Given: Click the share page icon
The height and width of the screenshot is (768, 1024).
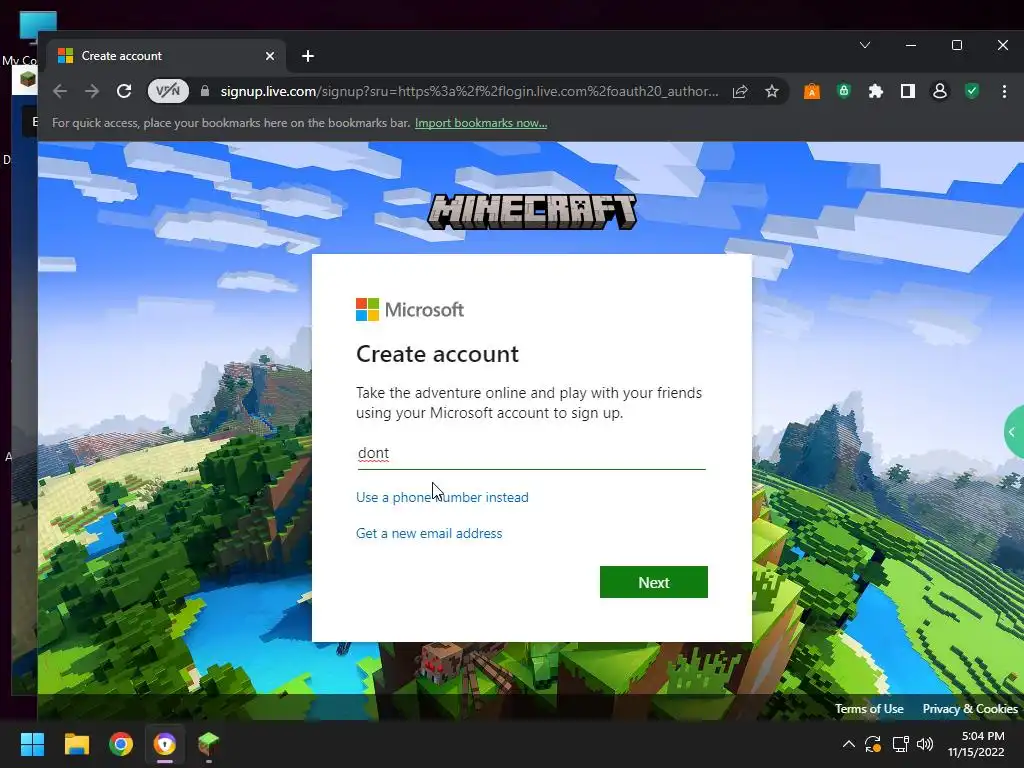Looking at the screenshot, I should (x=740, y=91).
